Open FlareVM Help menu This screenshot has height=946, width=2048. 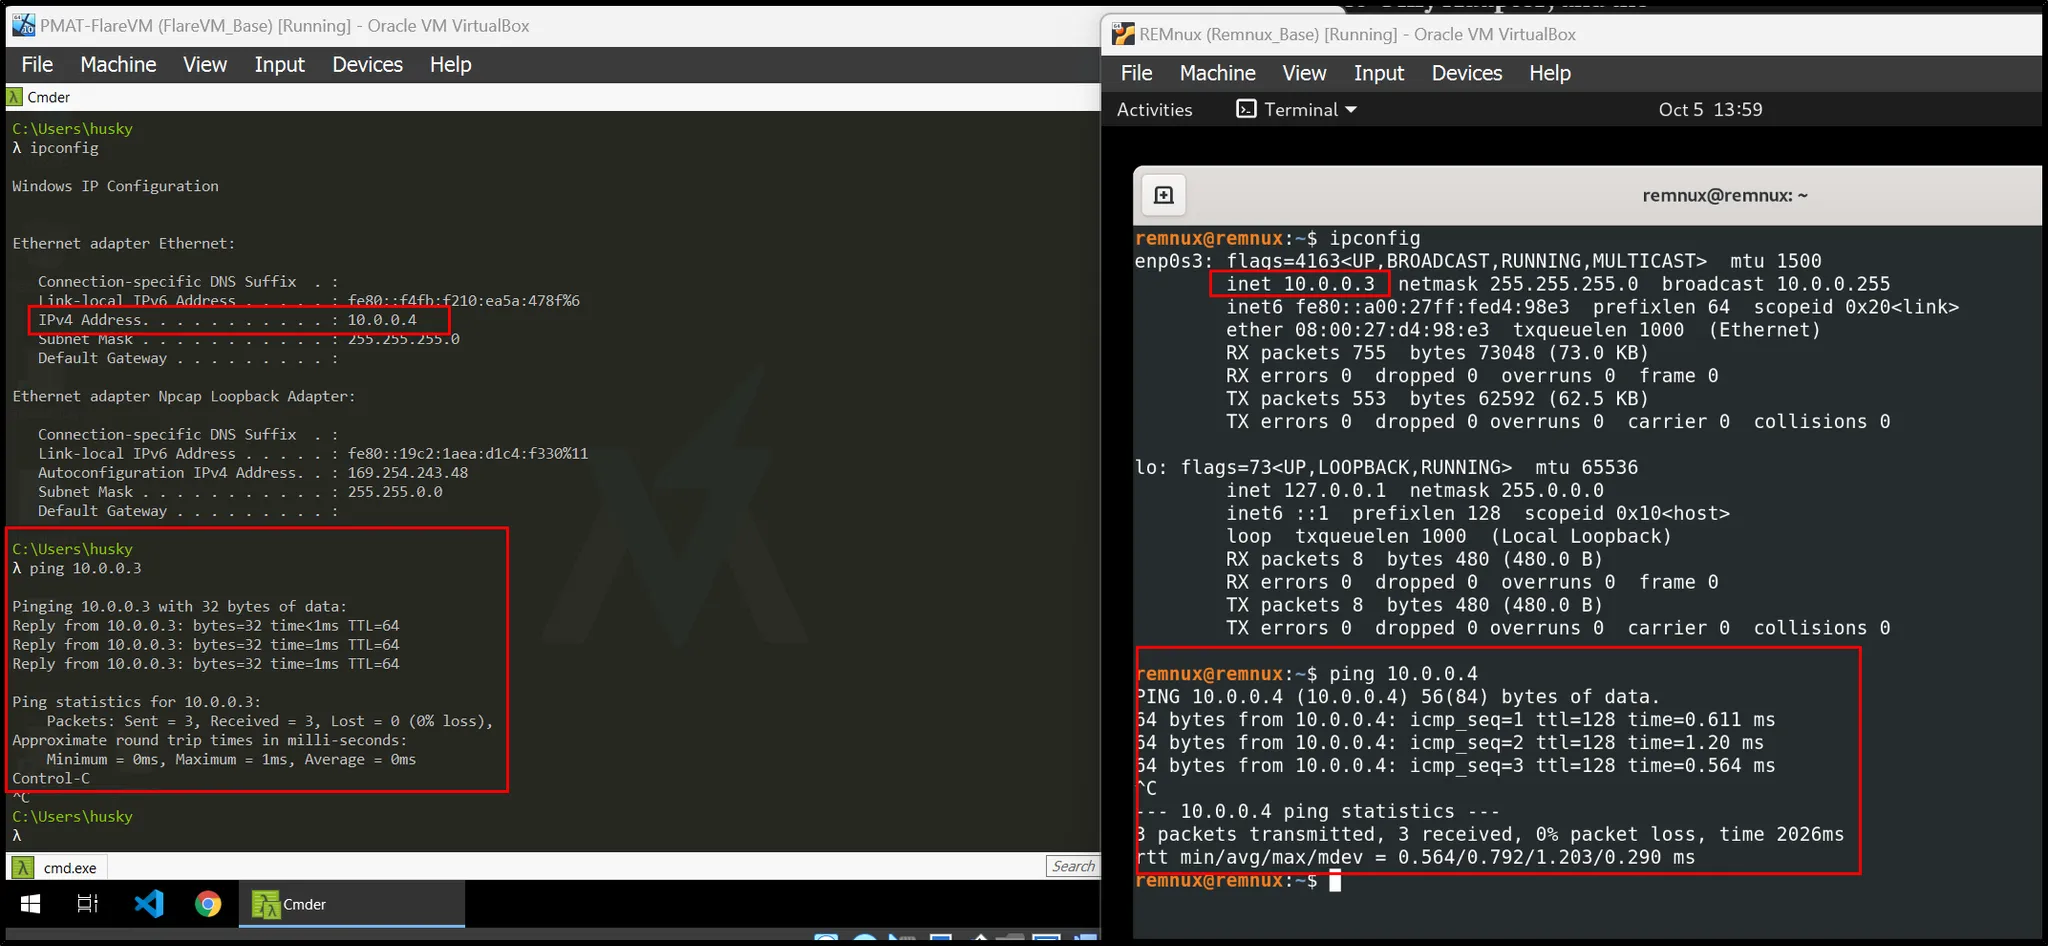(x=450, y=64)
